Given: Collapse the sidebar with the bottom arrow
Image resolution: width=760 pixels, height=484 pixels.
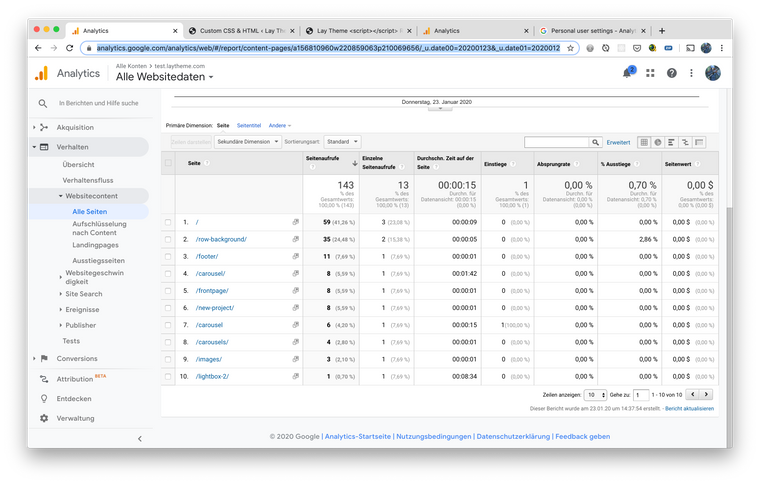Looking at the screenshot, I should (x=139, y=438).
